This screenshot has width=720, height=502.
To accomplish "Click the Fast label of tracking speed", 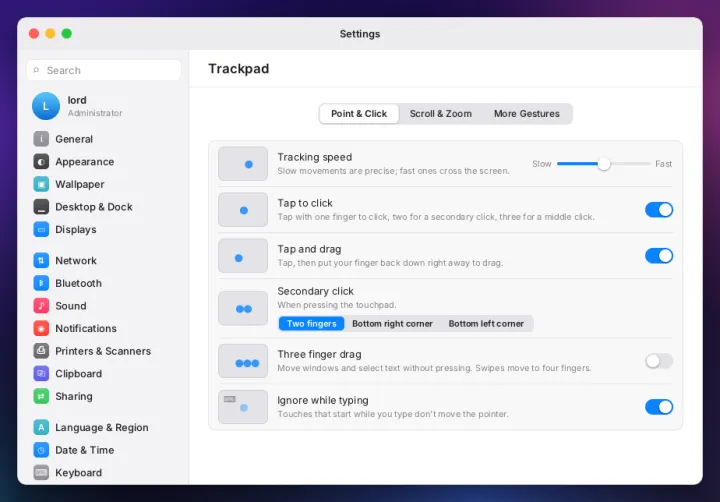I will 664,164.
